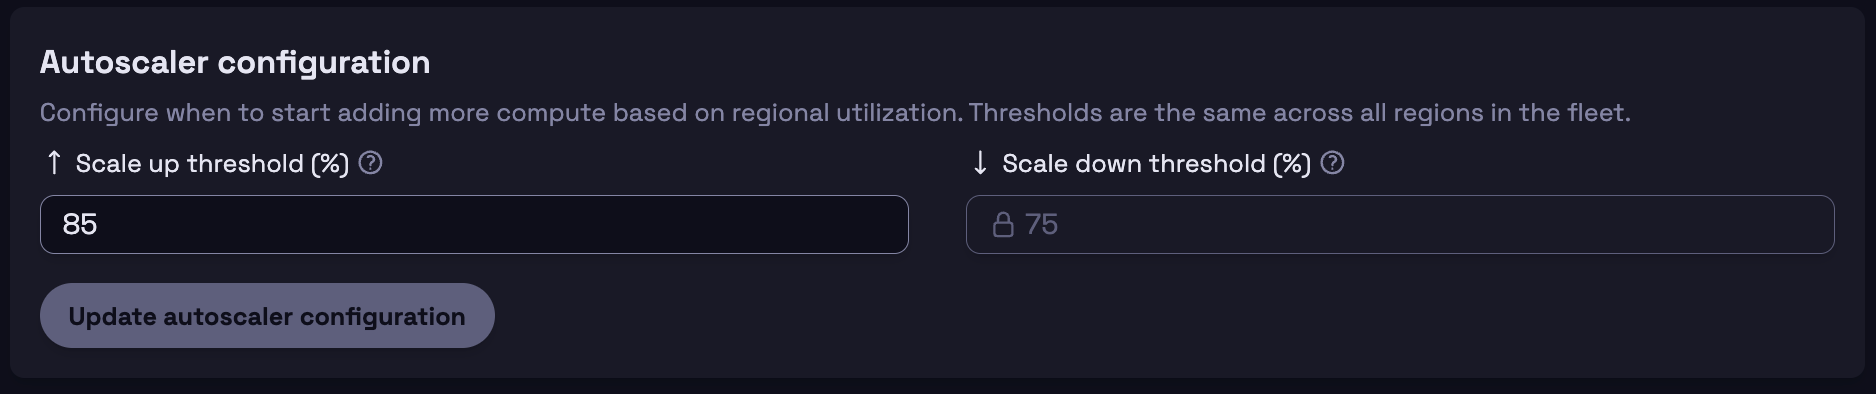Place cursor after the value 85
This screenshot has width=1876, height=394.
[x=99, y=224]
